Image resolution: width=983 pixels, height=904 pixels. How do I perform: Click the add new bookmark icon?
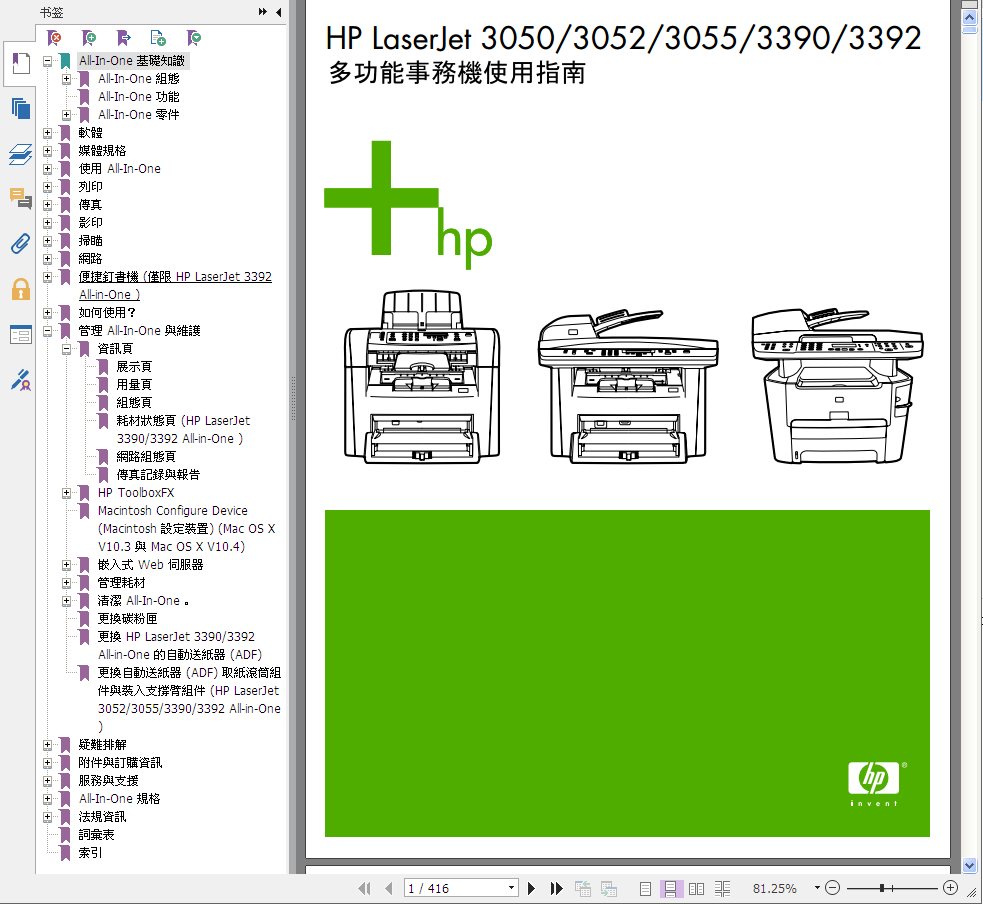pos(89,38)
